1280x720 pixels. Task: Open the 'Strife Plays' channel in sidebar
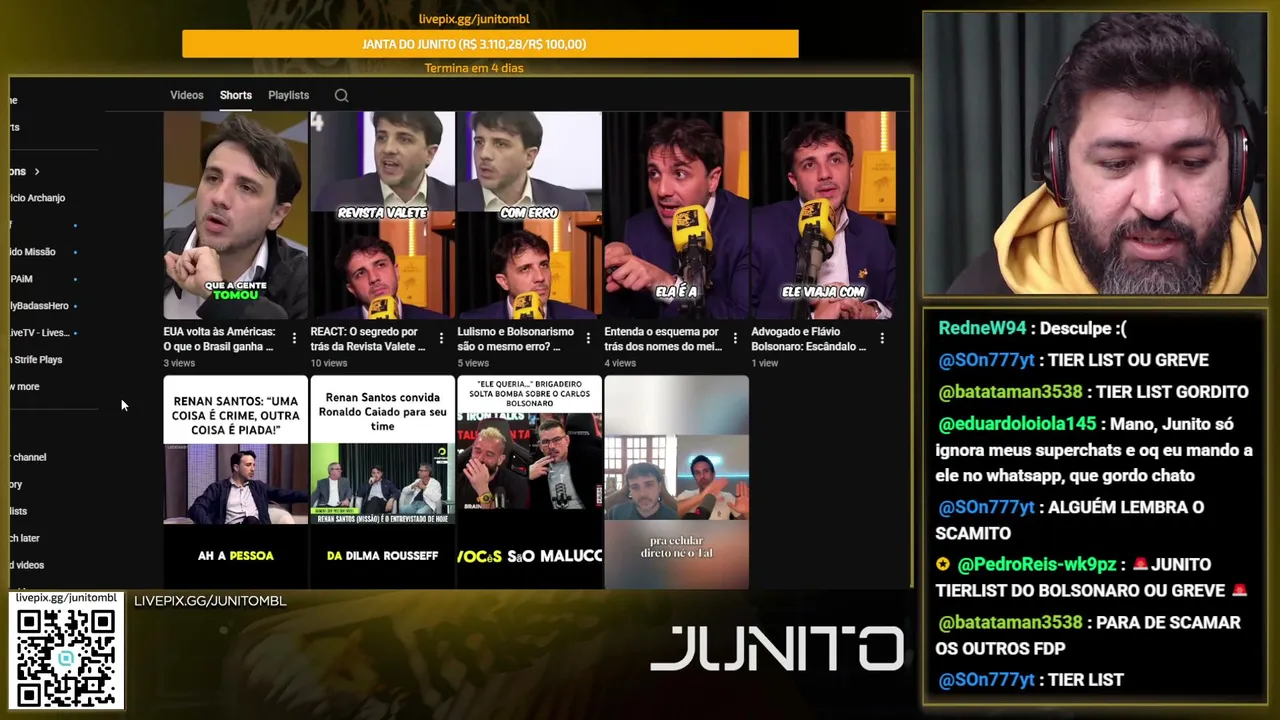pyautogui.click(x=36, y=360)
